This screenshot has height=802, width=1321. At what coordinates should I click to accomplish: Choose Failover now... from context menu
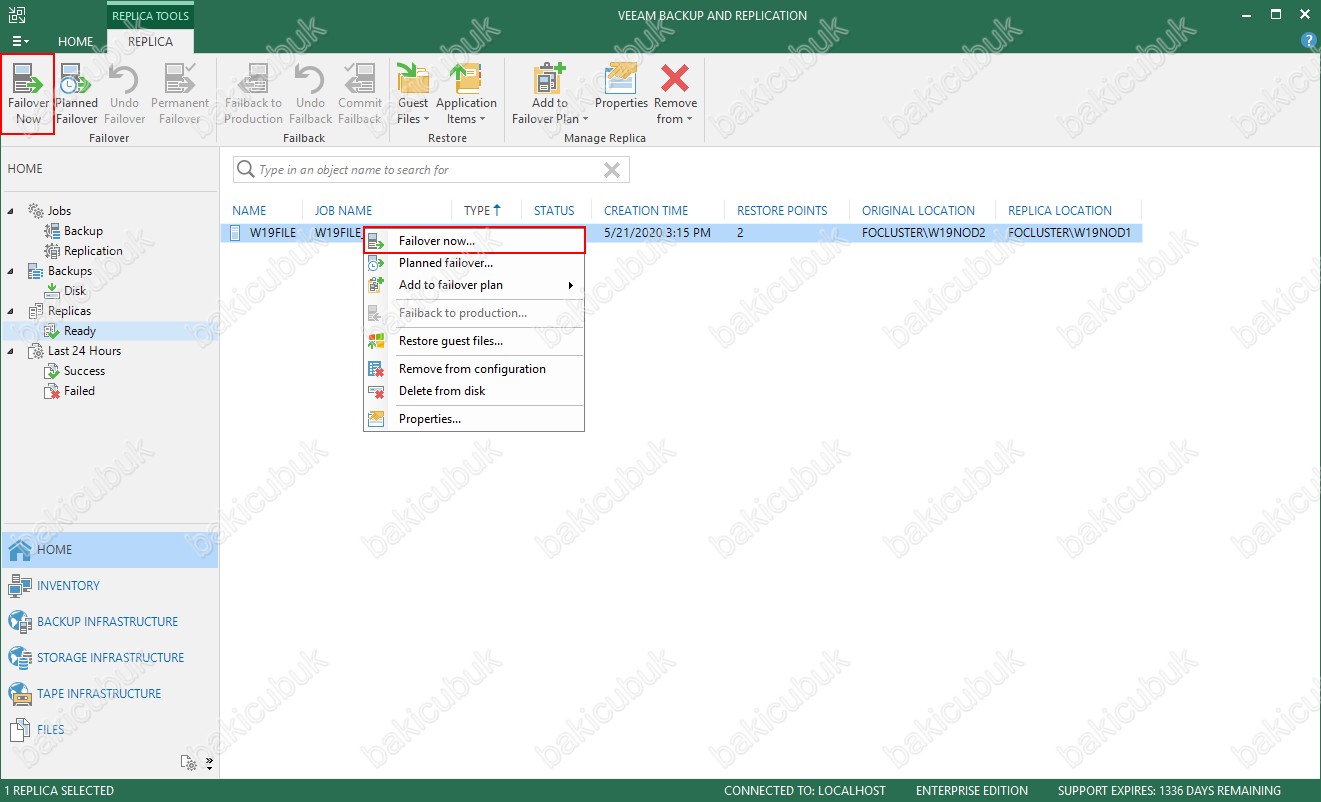coord(474,241)
